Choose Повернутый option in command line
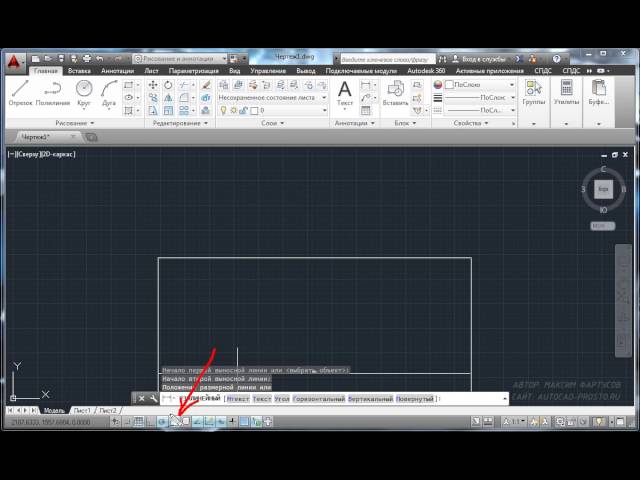 [x=415, y=399]
